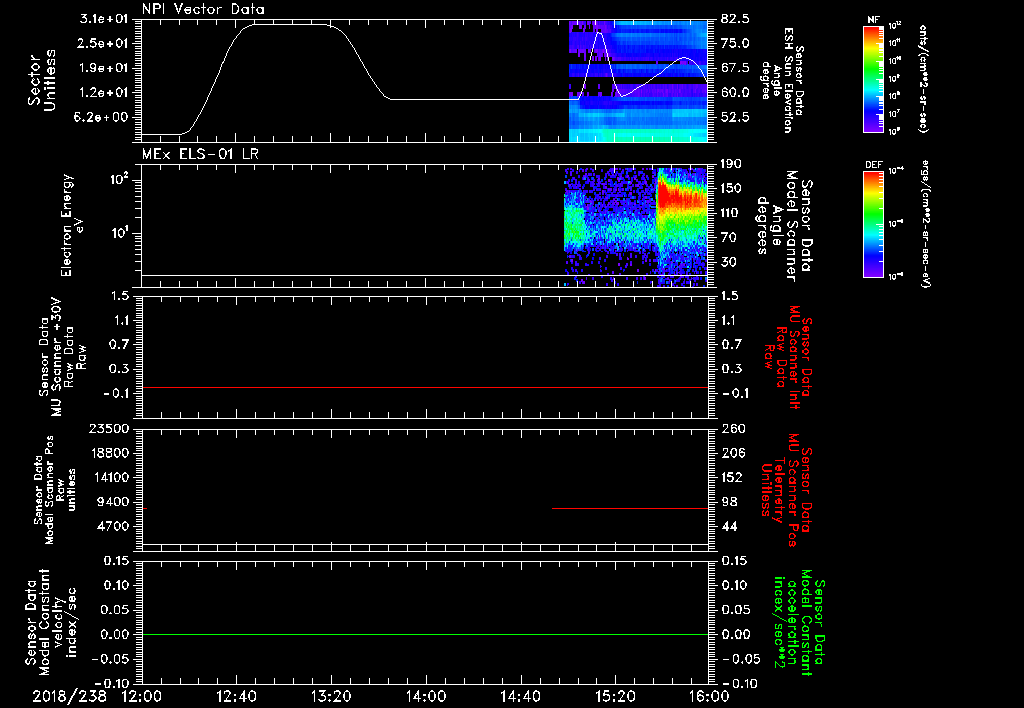Viewport: 1024px width, 708px height.
Task: Click the '67.5' elevation angle tick
Action: [x=735, y=68]
